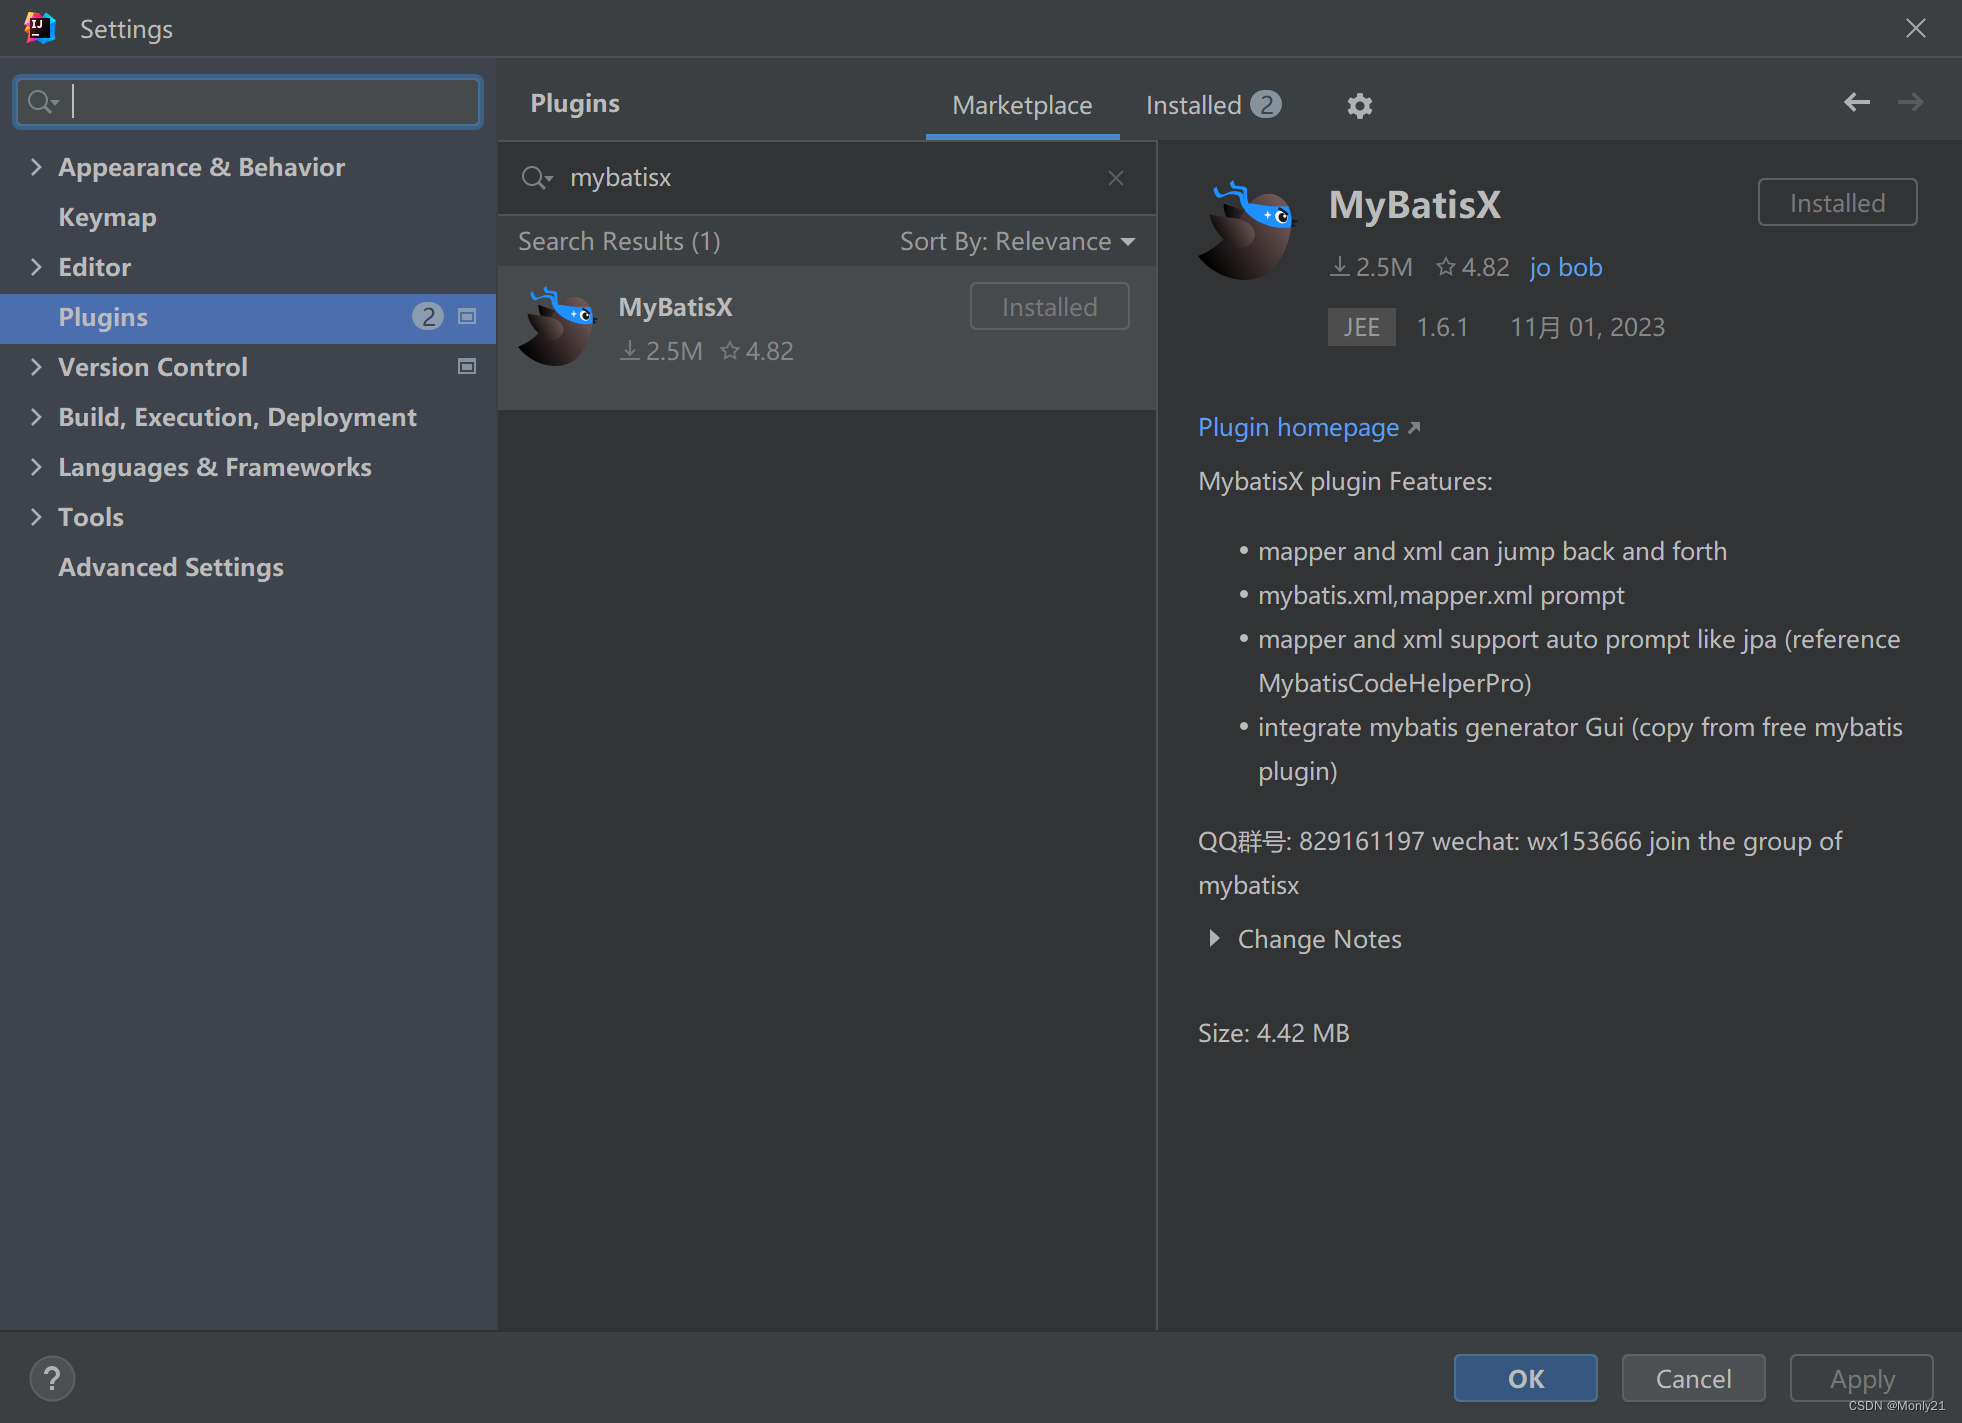The width and height of the screenshot is (1962, 1423).
Task: Click the MyBatisX title in details pane
Action: tap(1414, 204)
